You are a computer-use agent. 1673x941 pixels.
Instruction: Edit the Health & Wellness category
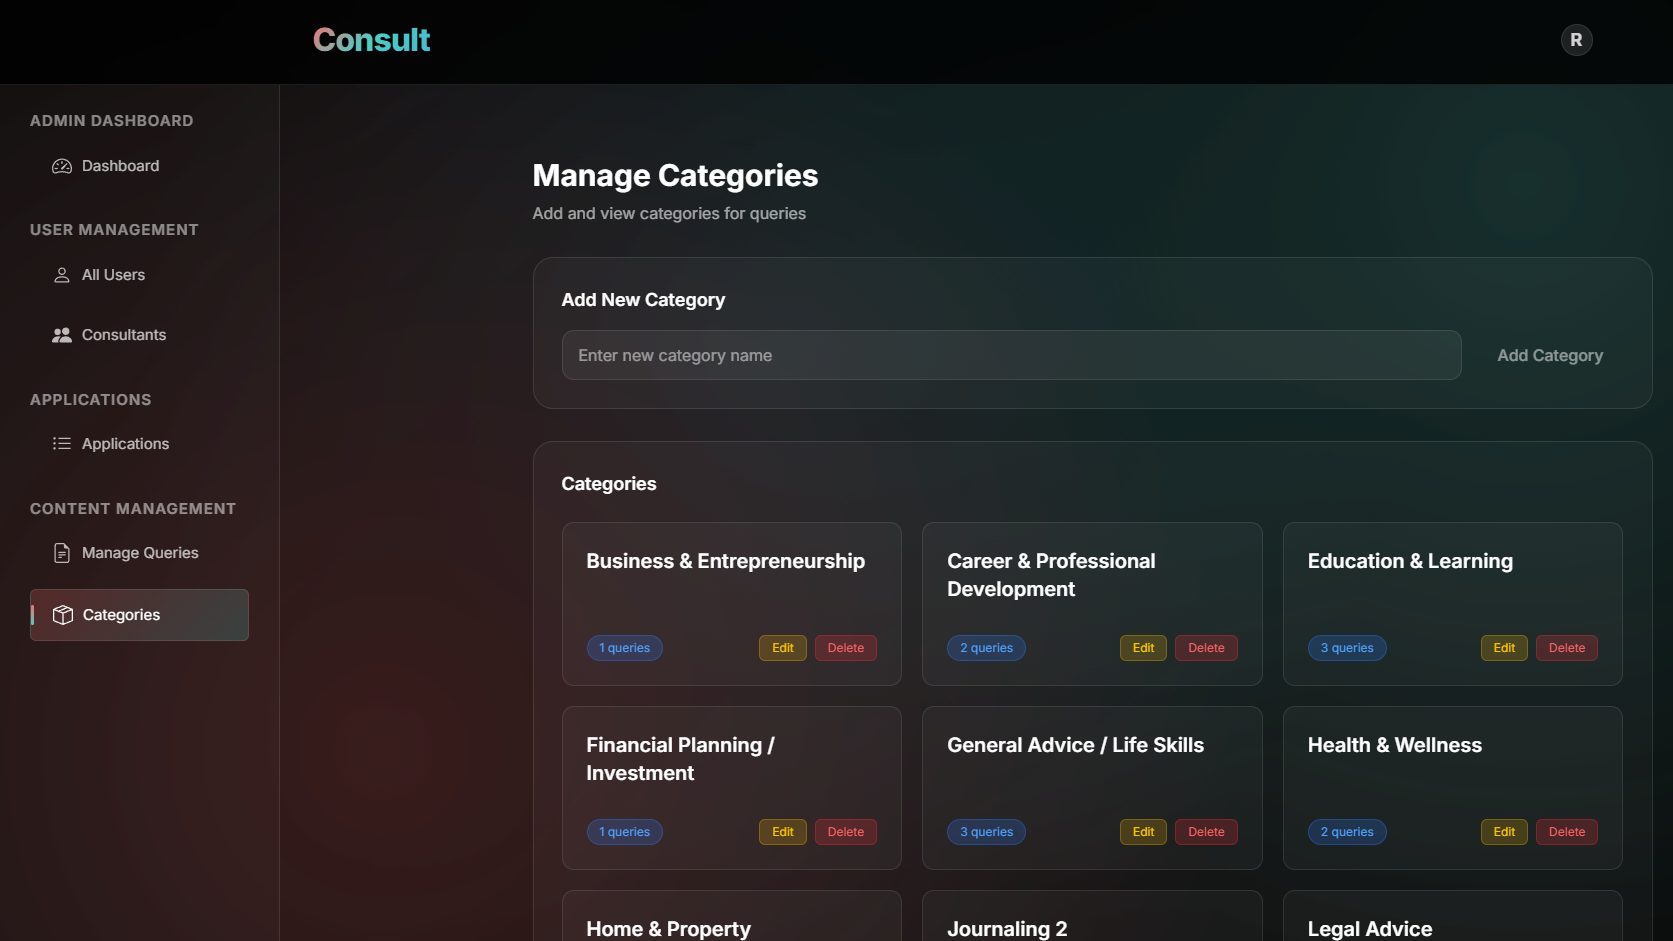pos(1504,832)
